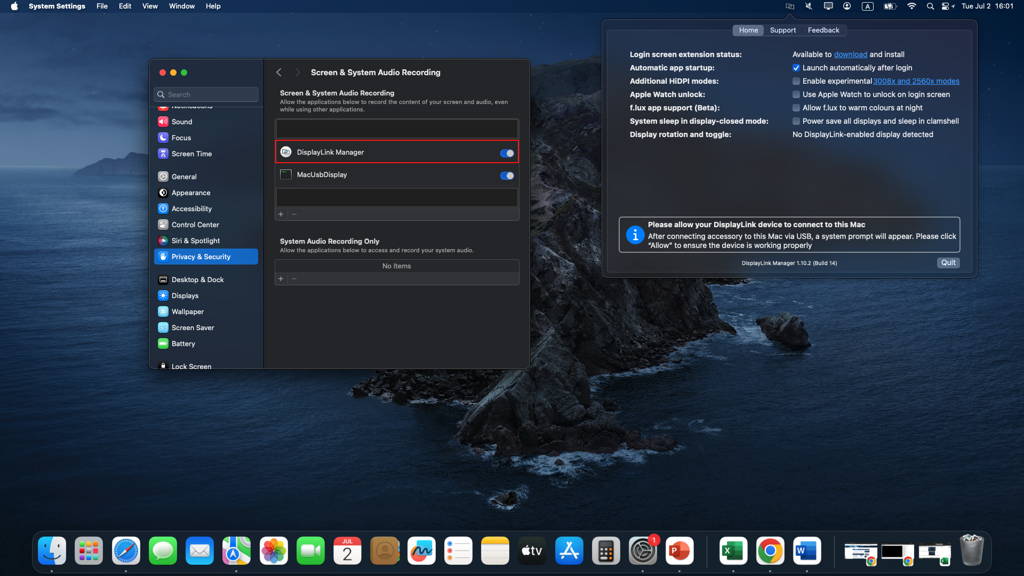Image resolution: width=1024 pixels, height=576 pixels.
Task: Open the Feedback tab in DisplayLink Manager
Action: pos(823,30)
